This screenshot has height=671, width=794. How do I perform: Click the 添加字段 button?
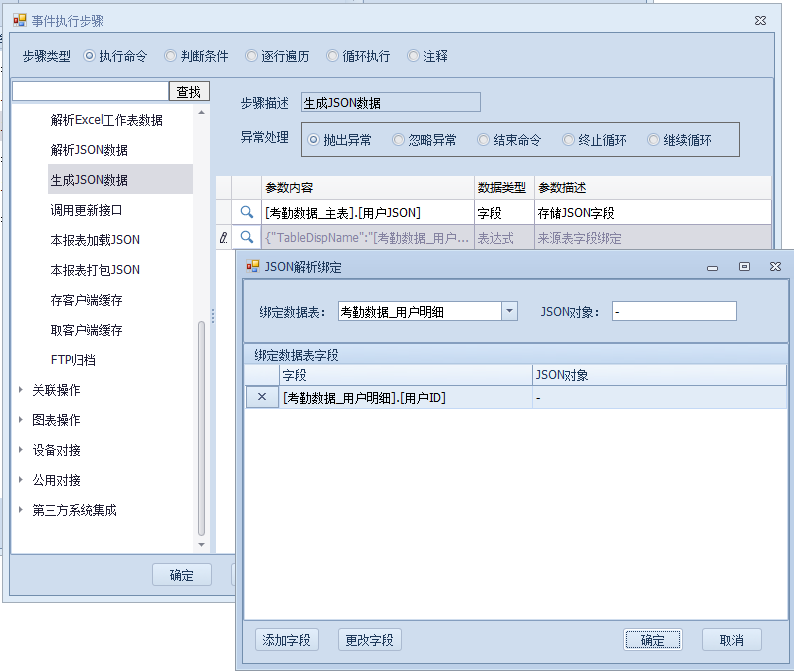coord(286,640)
